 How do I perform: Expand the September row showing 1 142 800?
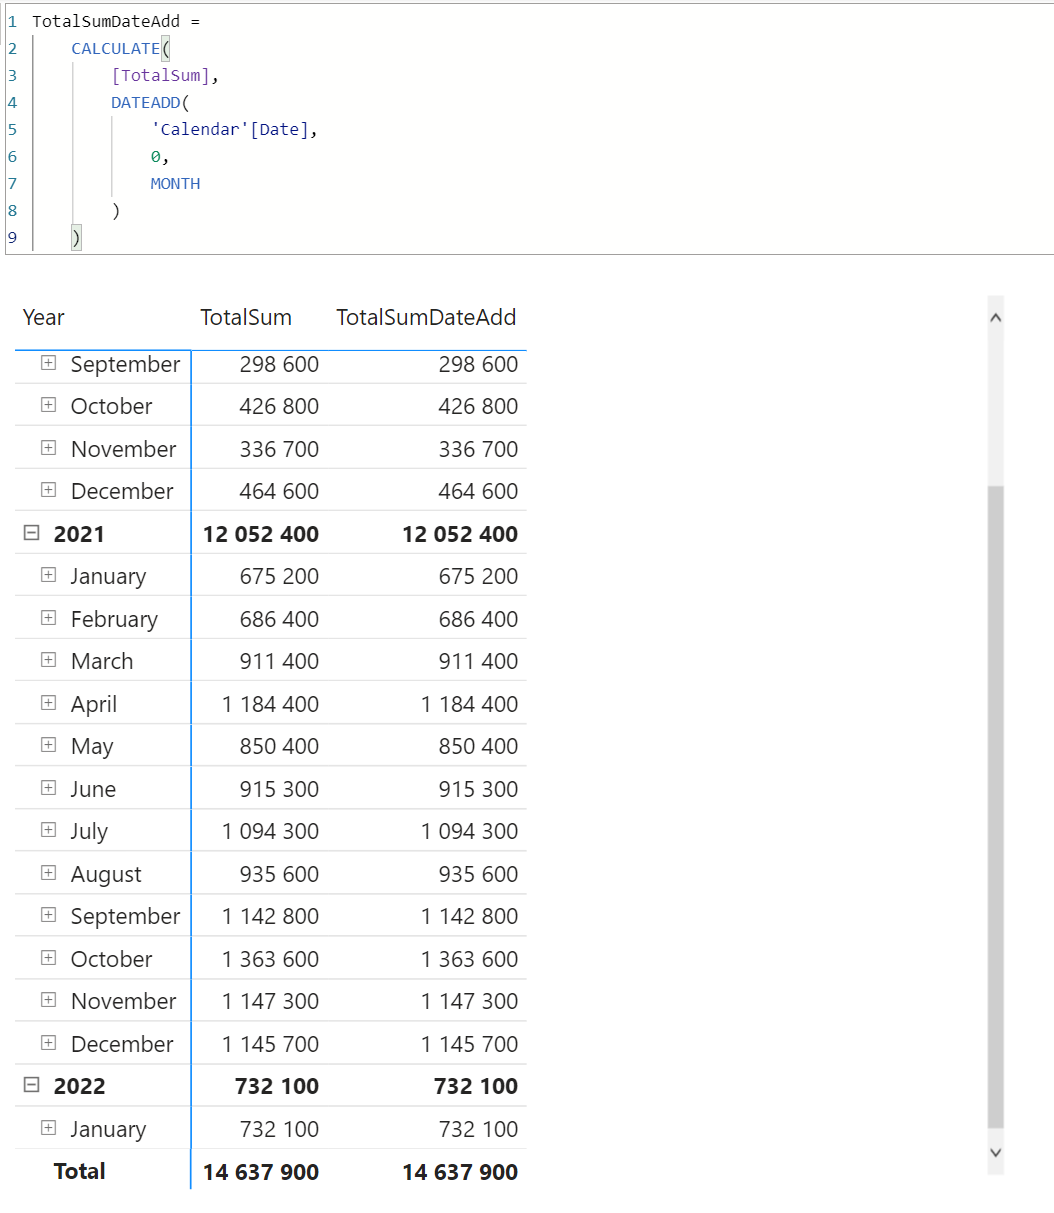point(48,915)
